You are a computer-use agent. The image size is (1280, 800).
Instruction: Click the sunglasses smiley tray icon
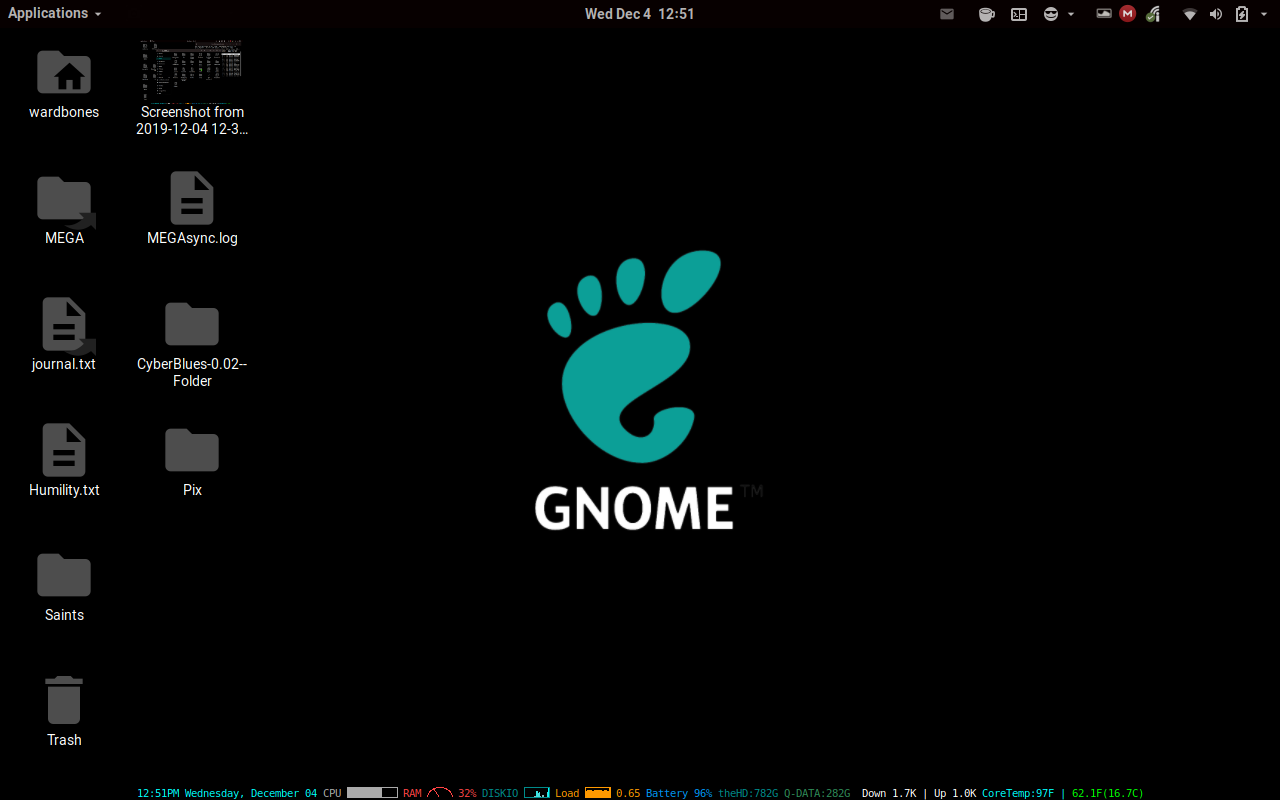pyautogui.click(x=1051, y=14)
